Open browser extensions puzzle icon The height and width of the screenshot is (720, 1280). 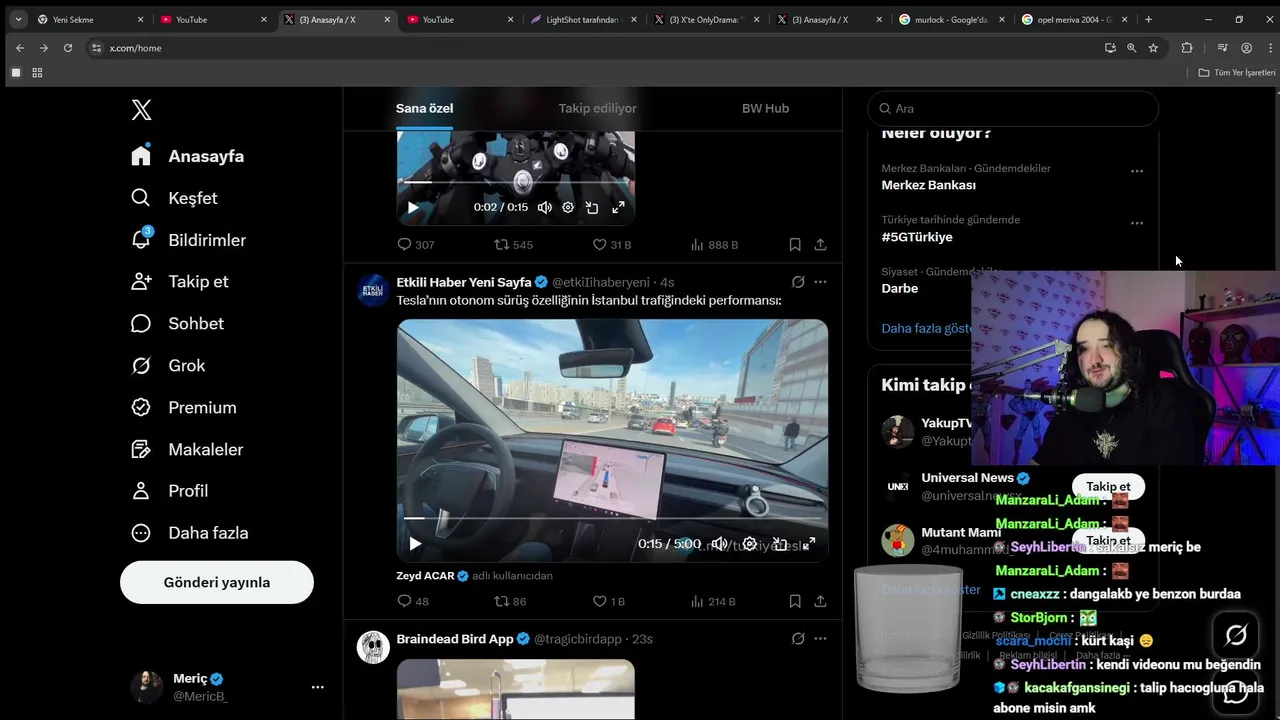(1187, 48)
